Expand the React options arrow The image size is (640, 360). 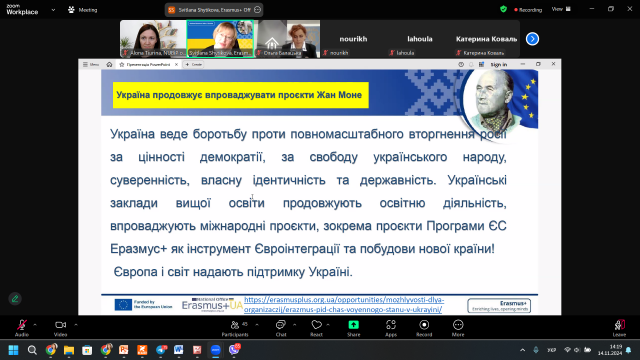[x=328, y=325]
